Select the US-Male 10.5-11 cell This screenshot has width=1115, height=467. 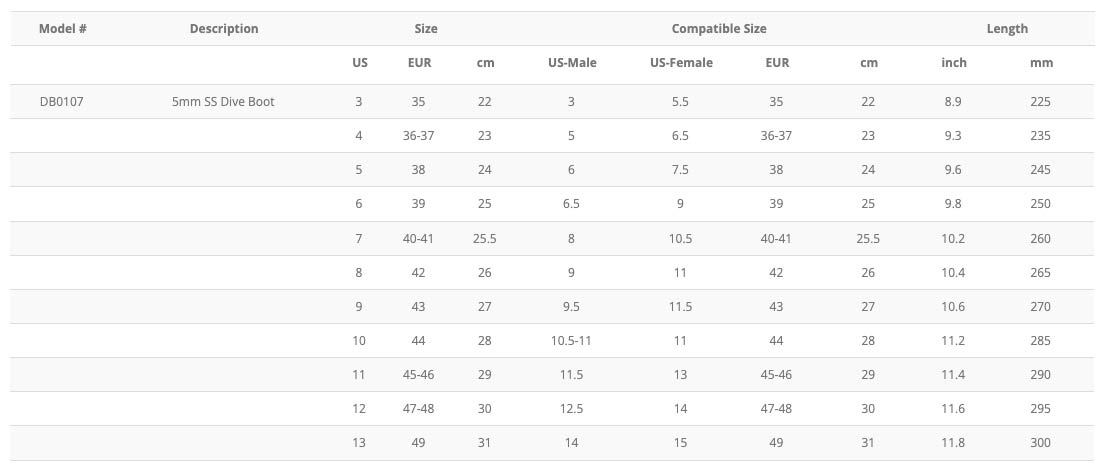[572, 340]
